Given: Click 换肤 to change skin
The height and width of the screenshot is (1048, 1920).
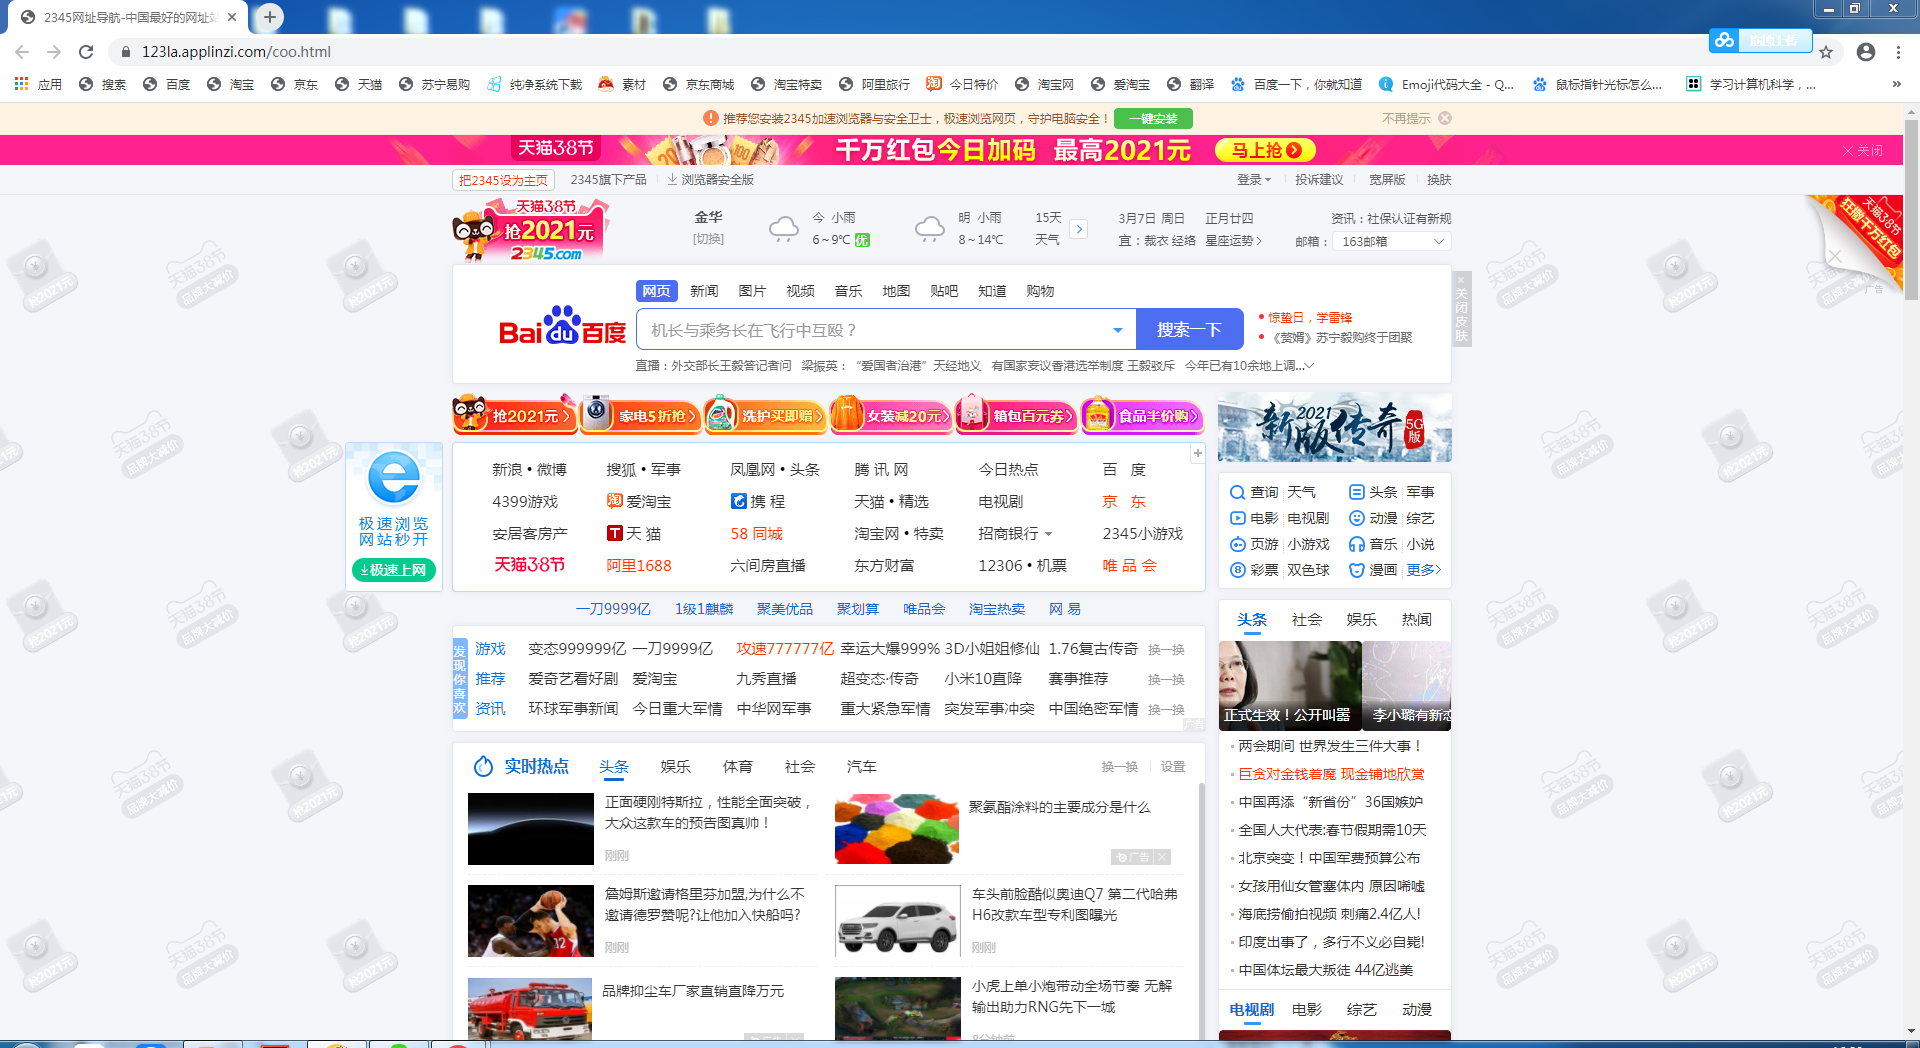Looking at the screenshot, I should pyautogui.click(x=1439, y=180).
